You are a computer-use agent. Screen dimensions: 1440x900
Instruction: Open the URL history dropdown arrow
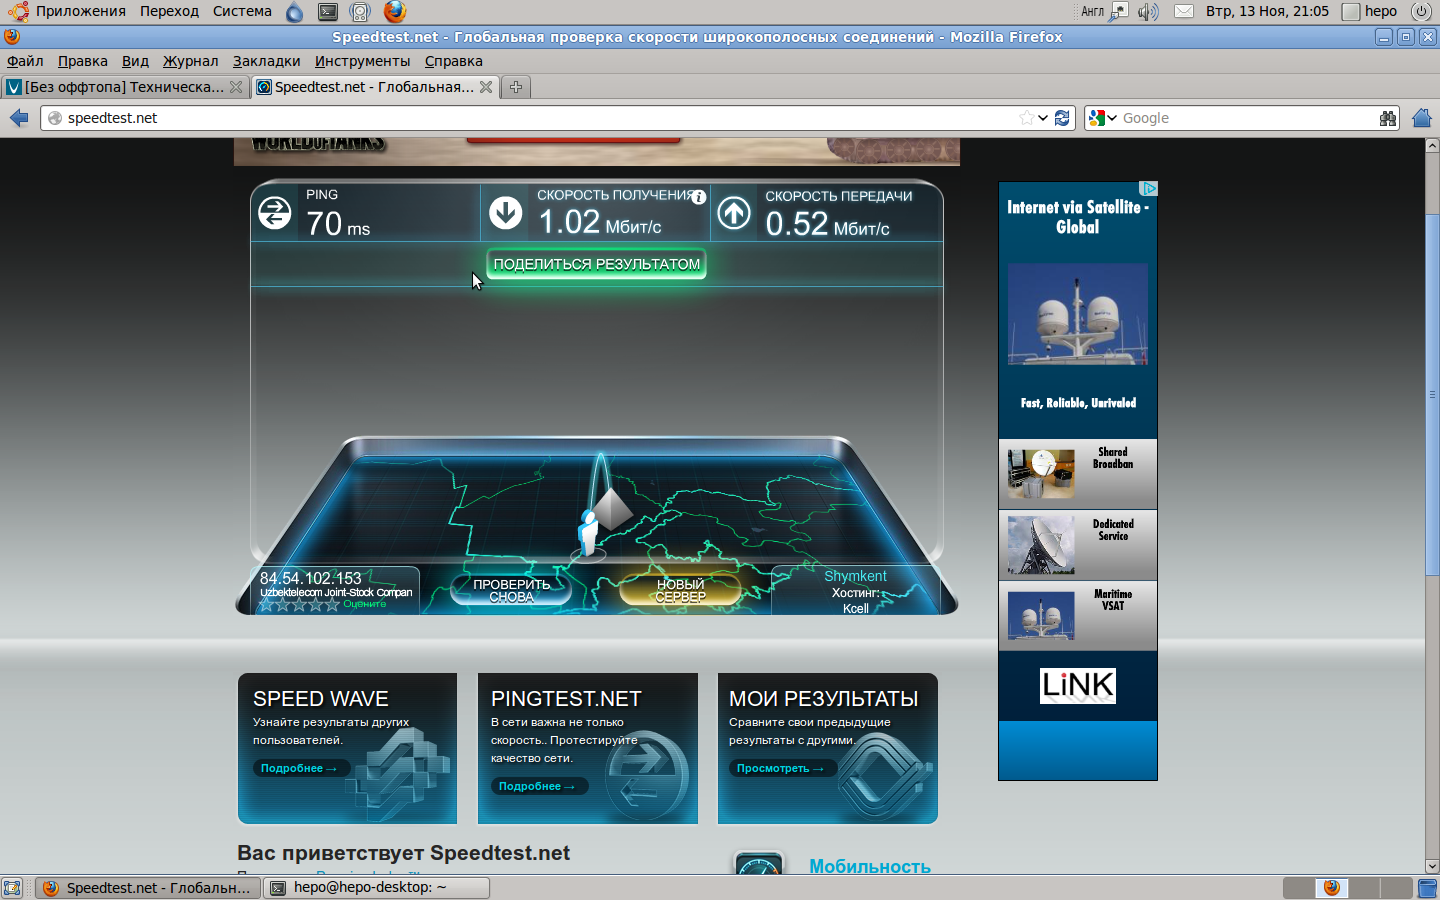(x=1043, y=118)
